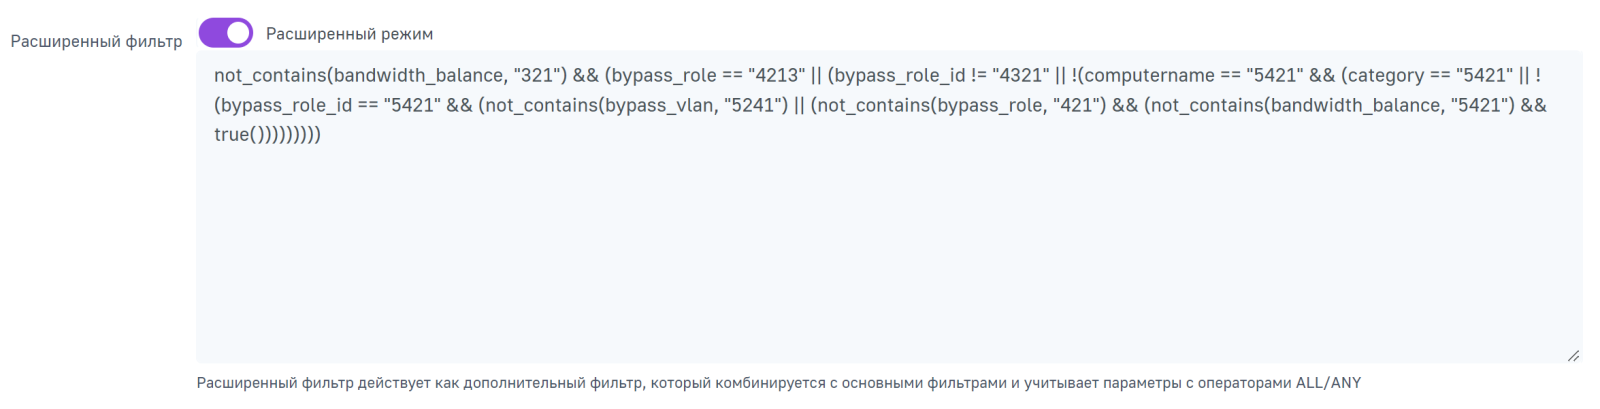Click bandwidth_balance on the first line

[419, 76]
